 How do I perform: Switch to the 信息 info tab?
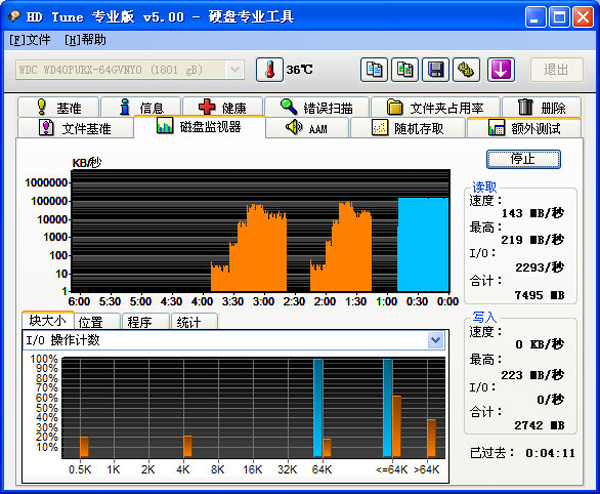click(x=141, y=108)
